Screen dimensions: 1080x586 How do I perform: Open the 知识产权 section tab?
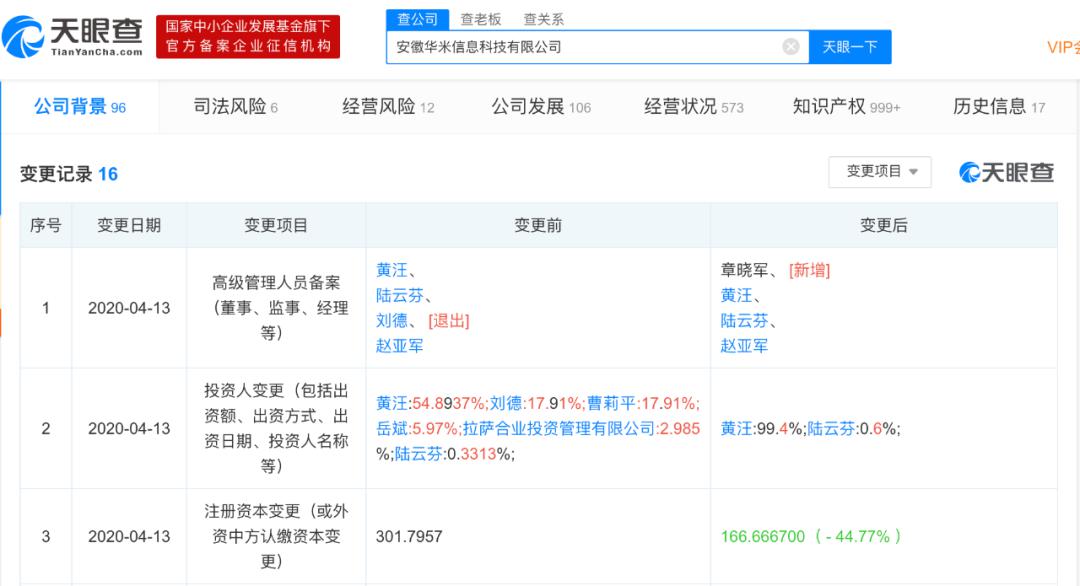click(847, 107)
